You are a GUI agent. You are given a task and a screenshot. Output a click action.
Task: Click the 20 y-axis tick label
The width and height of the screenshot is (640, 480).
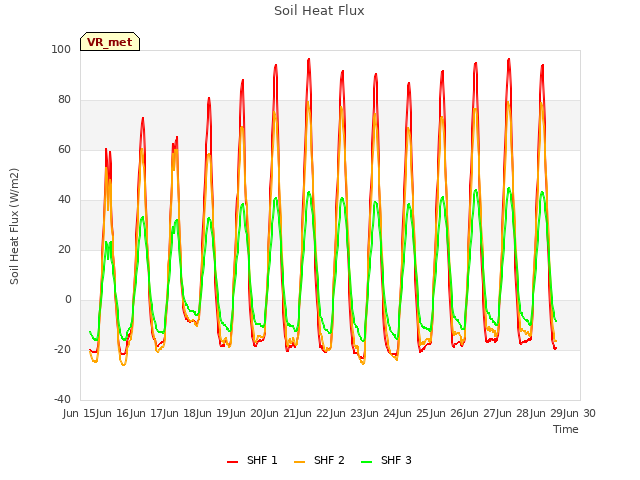(64, 249)
